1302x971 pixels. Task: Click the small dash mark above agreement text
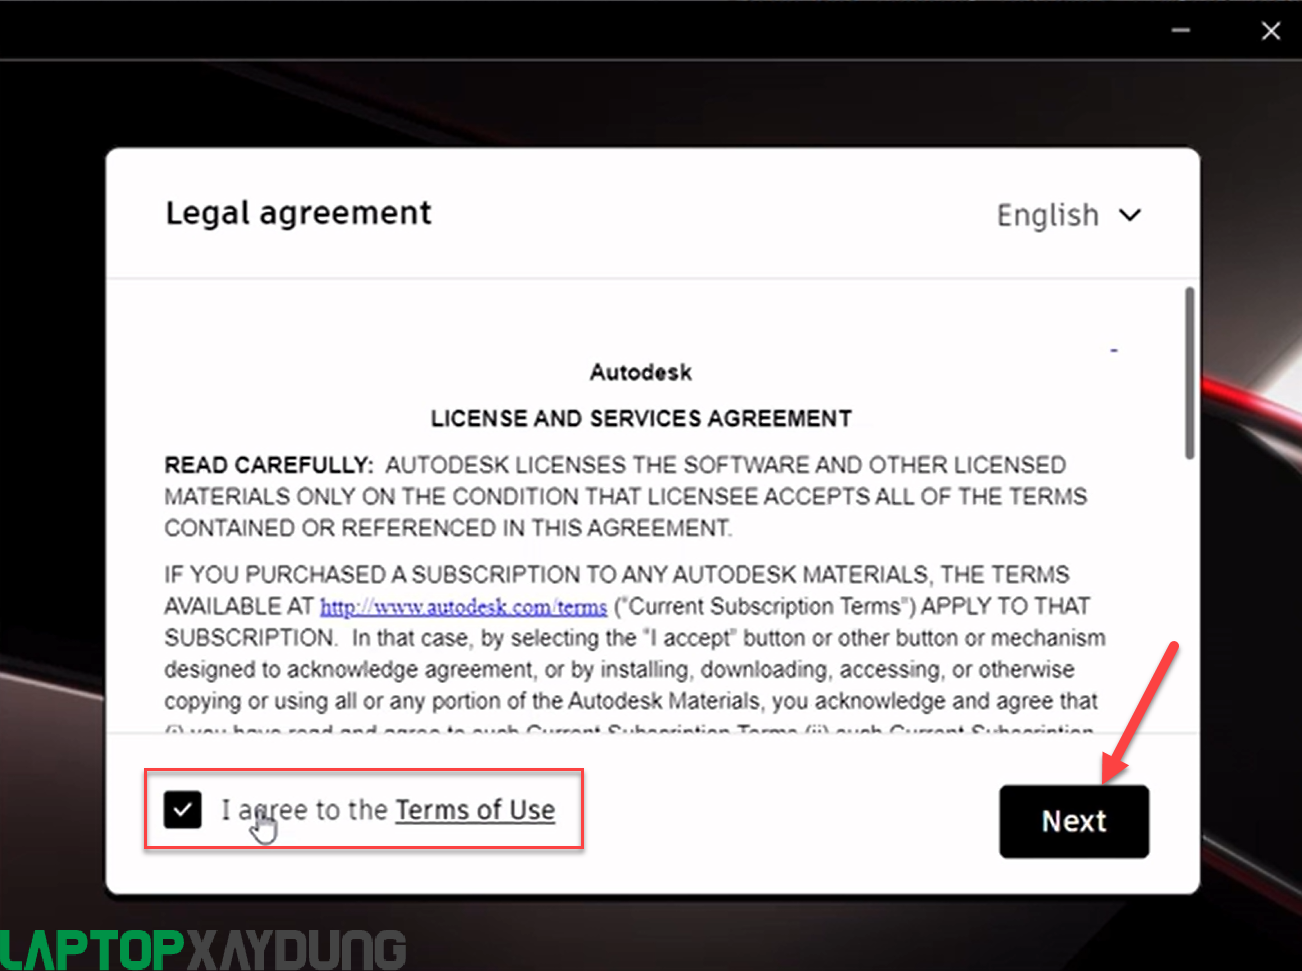1114,351
